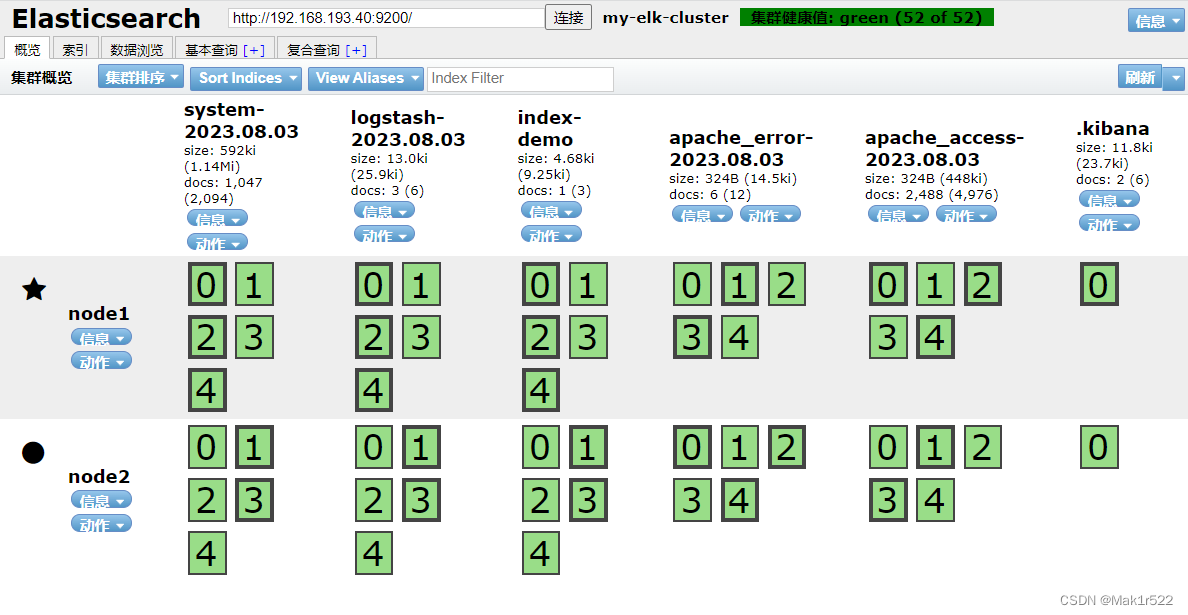
Task: Open 信息 dropdown for apache_access-2023.08.03
Action: point(898,214)
